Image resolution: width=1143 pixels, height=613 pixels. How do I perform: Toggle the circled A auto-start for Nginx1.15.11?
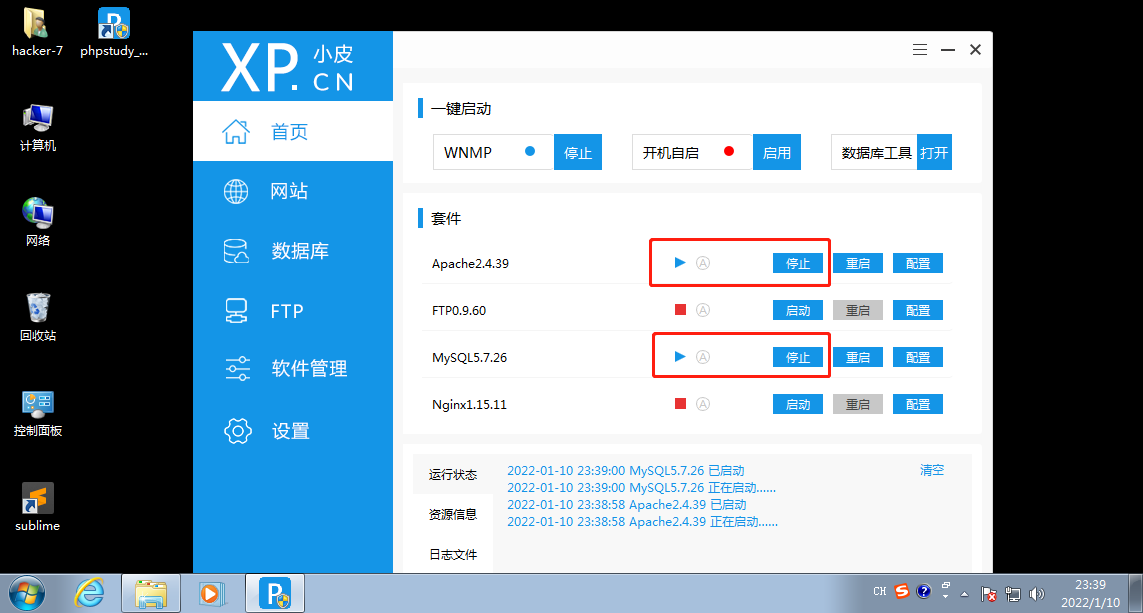[x=703, y=404]
